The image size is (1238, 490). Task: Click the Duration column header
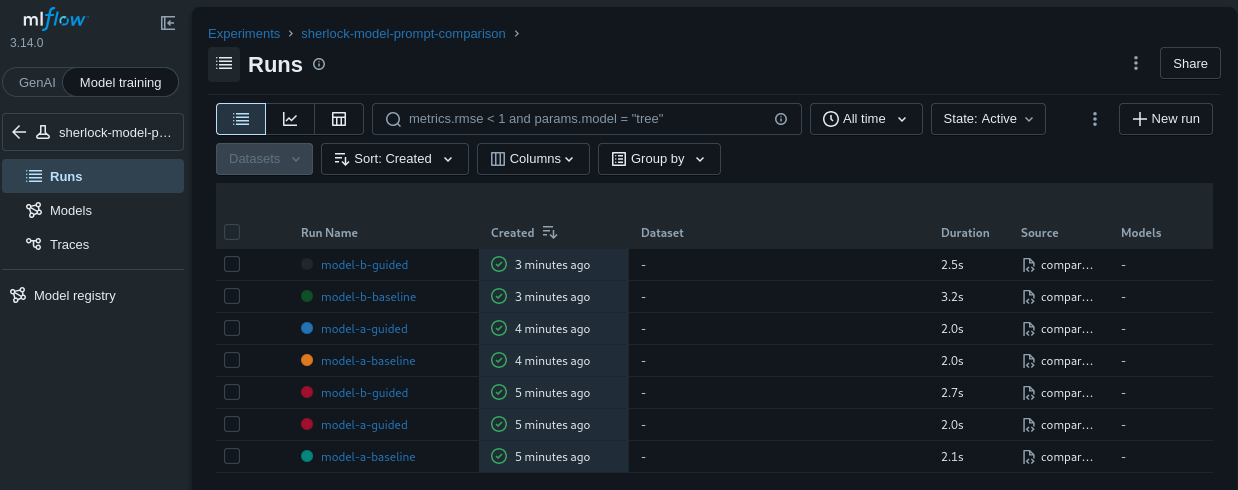[x=965, y=233]
